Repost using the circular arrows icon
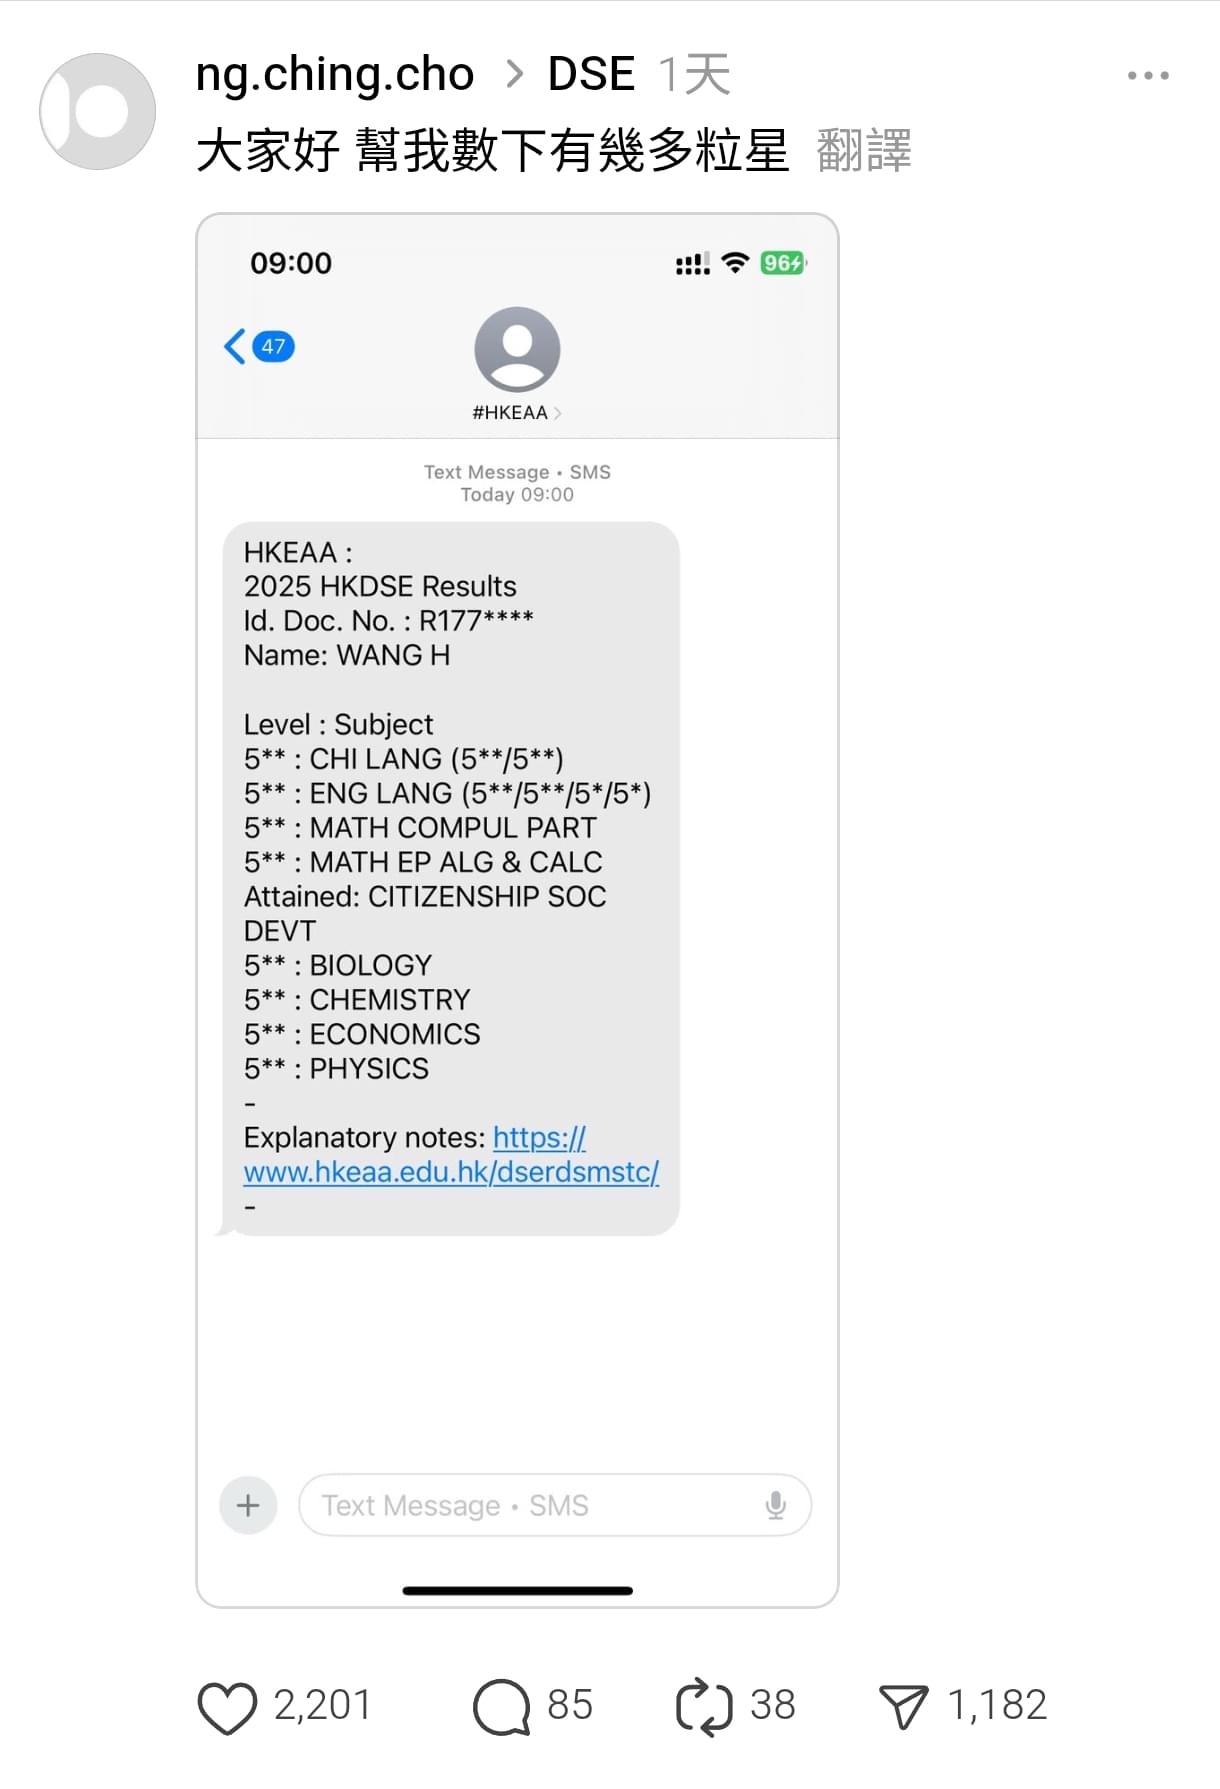The height and width of the screenshot is (1789, 1220). coord(704,1706)
